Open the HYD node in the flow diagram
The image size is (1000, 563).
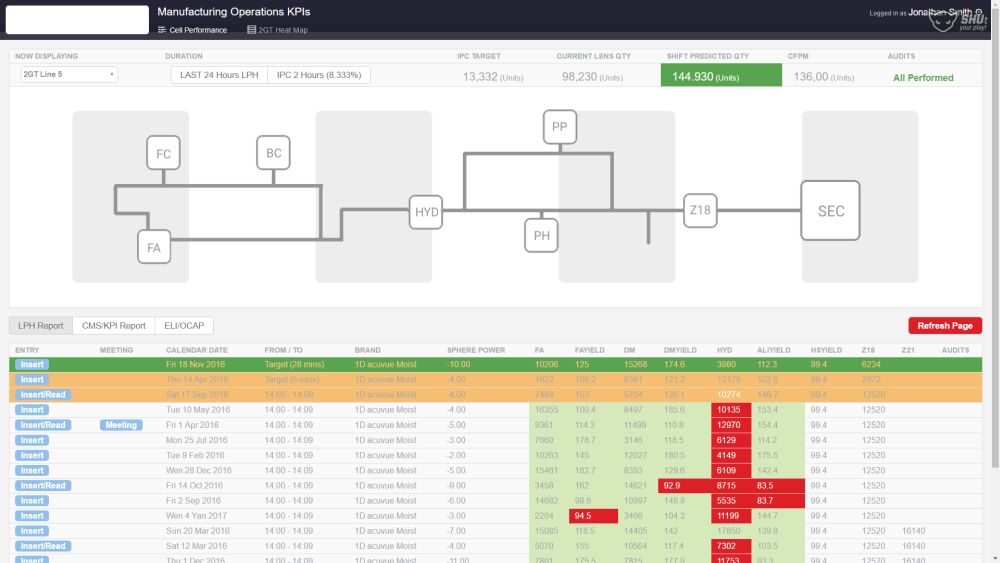click(426, 212)
